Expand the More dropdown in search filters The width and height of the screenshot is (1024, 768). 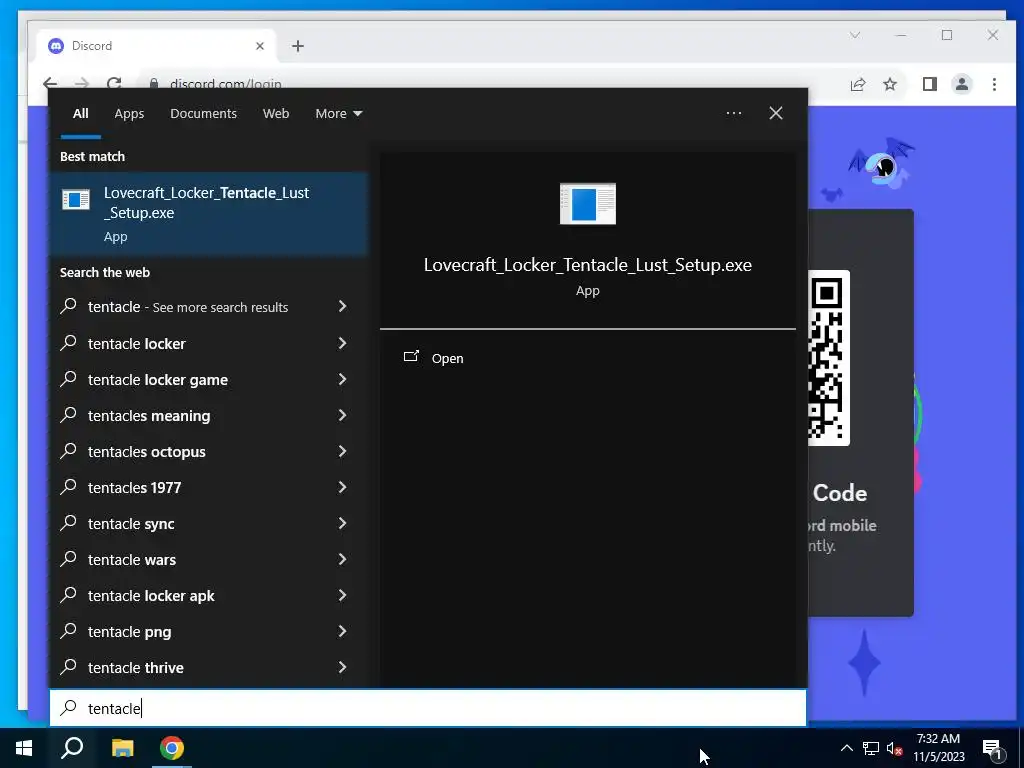[338, 114]
